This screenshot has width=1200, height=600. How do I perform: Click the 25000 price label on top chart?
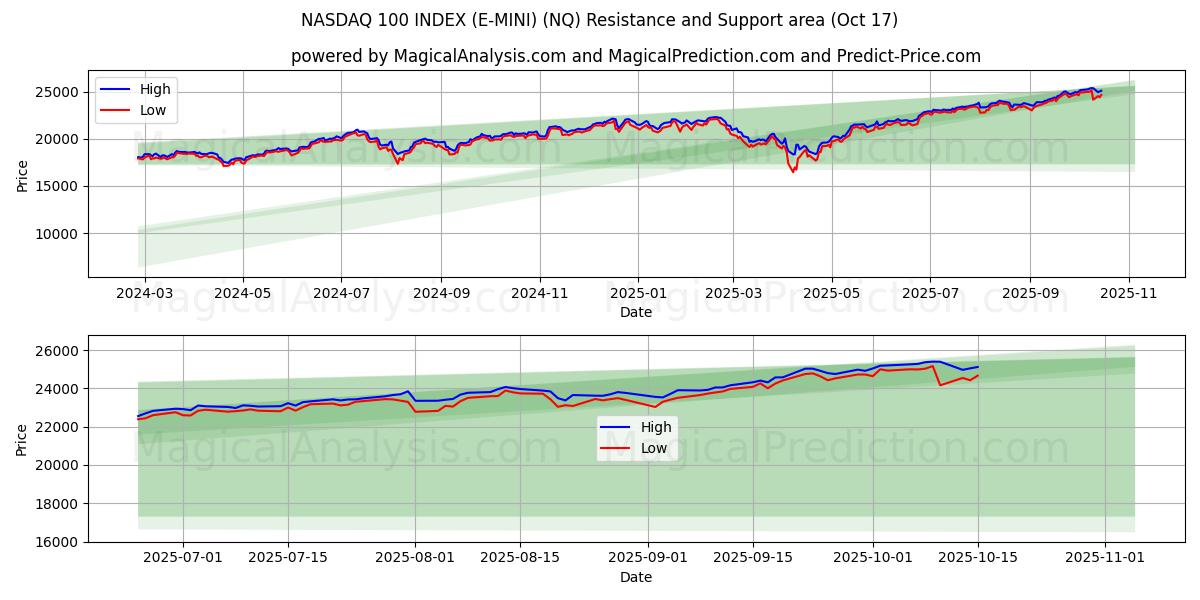pos(58,92)
